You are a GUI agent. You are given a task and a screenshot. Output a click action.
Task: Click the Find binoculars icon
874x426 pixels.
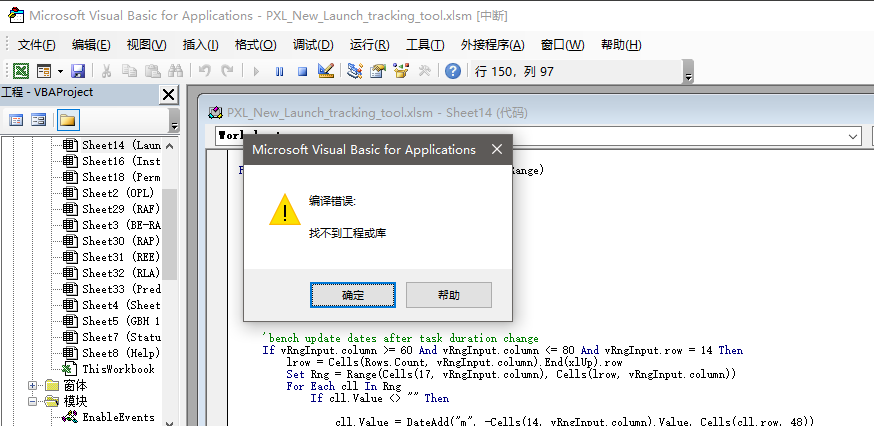tap(176, 71)
